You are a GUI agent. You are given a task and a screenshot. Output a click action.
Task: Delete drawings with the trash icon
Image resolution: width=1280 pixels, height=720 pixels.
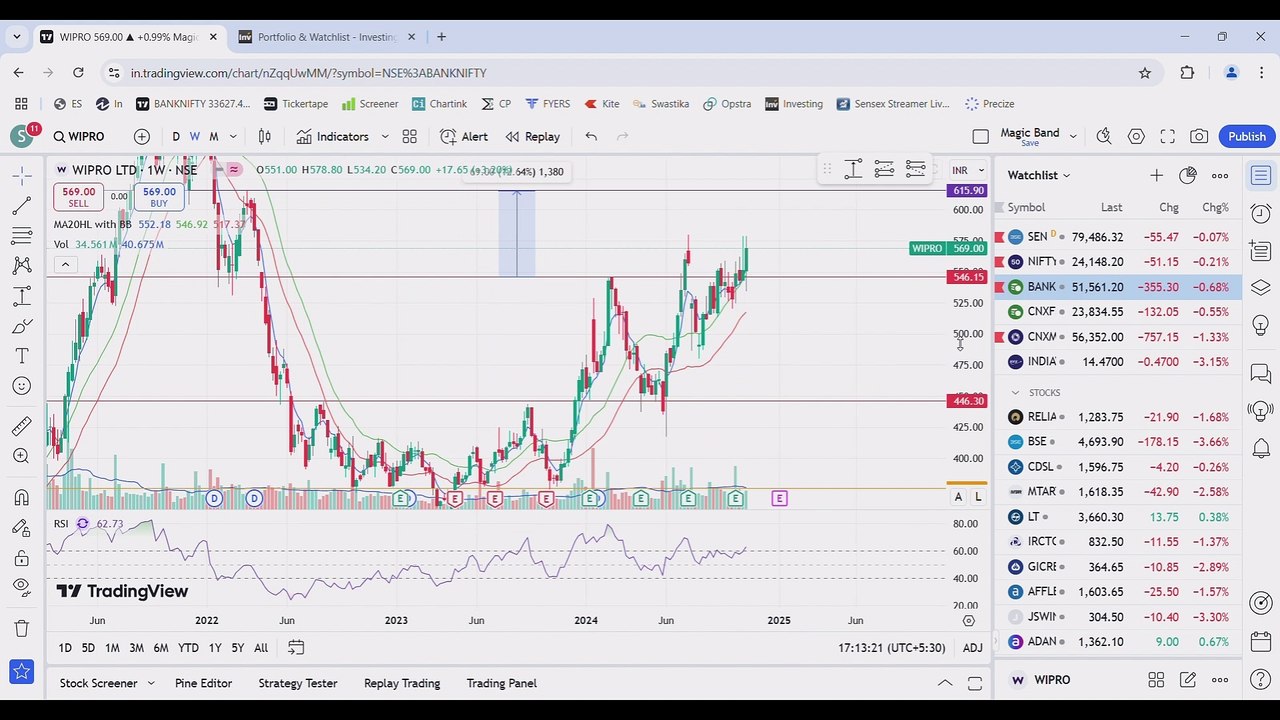click(21, 628)
